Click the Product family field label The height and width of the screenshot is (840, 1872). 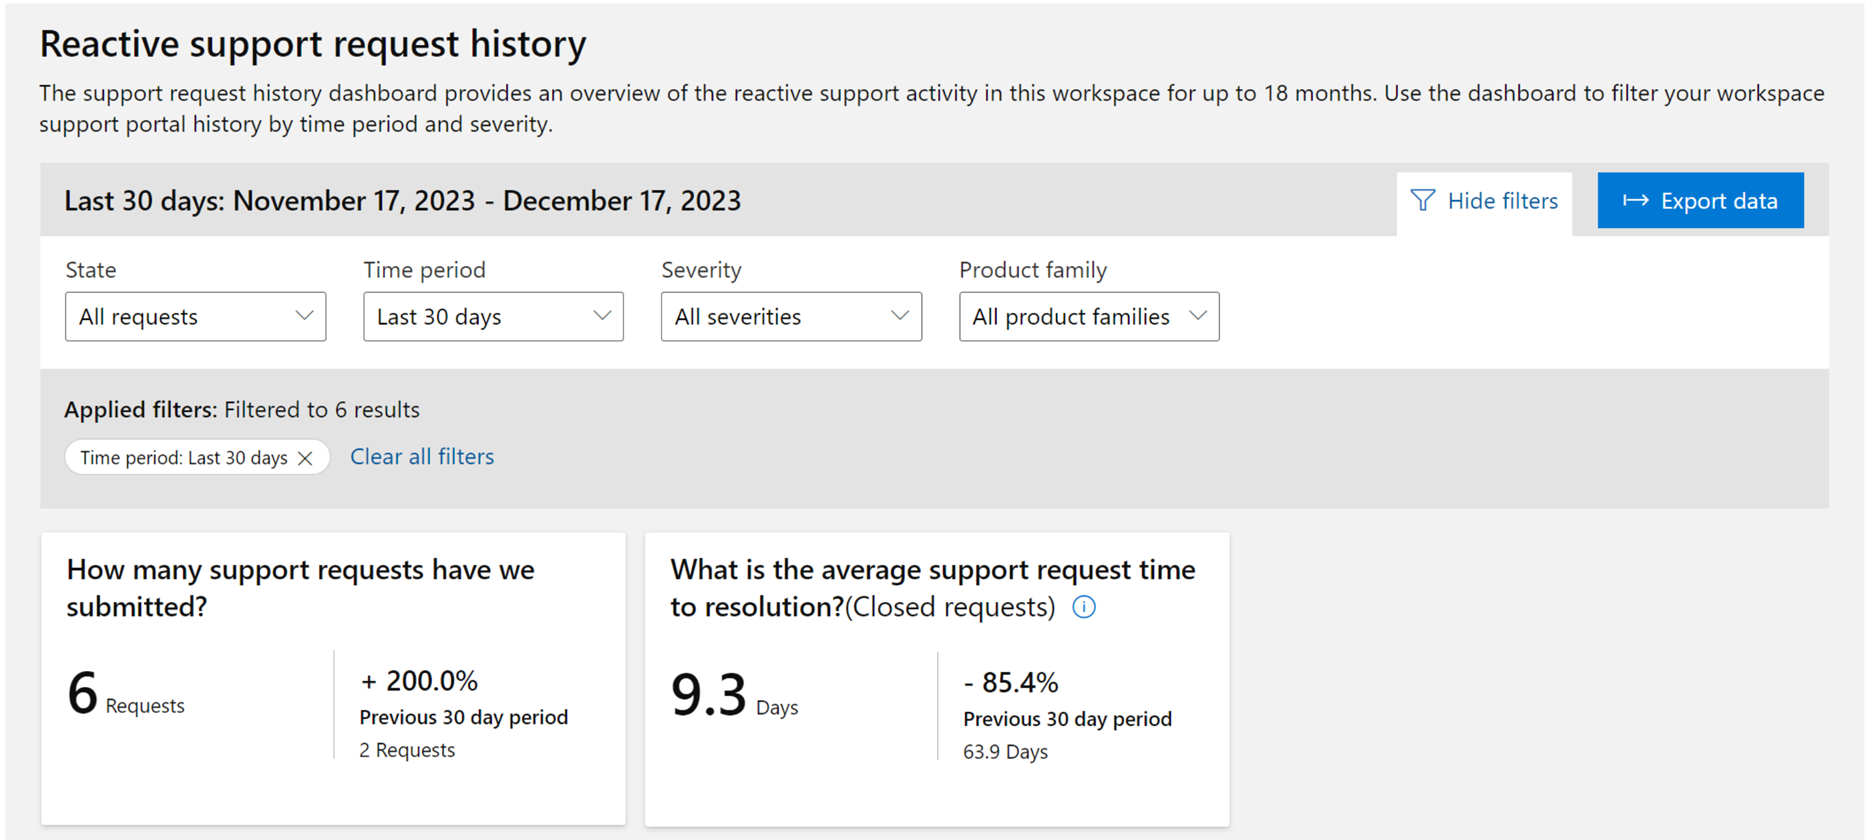[x=1033, y=270]
